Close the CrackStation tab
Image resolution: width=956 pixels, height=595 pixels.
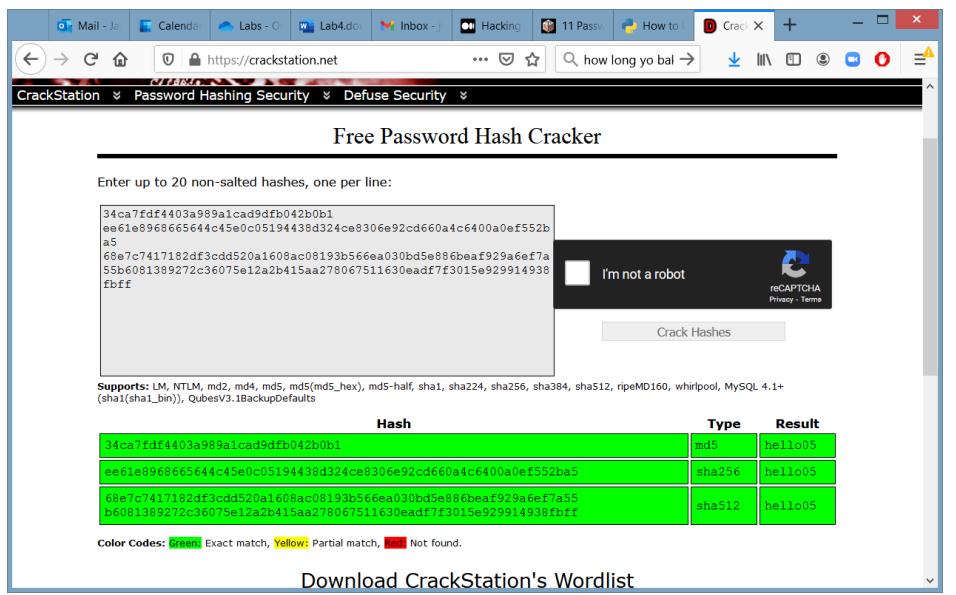[758, 26]
